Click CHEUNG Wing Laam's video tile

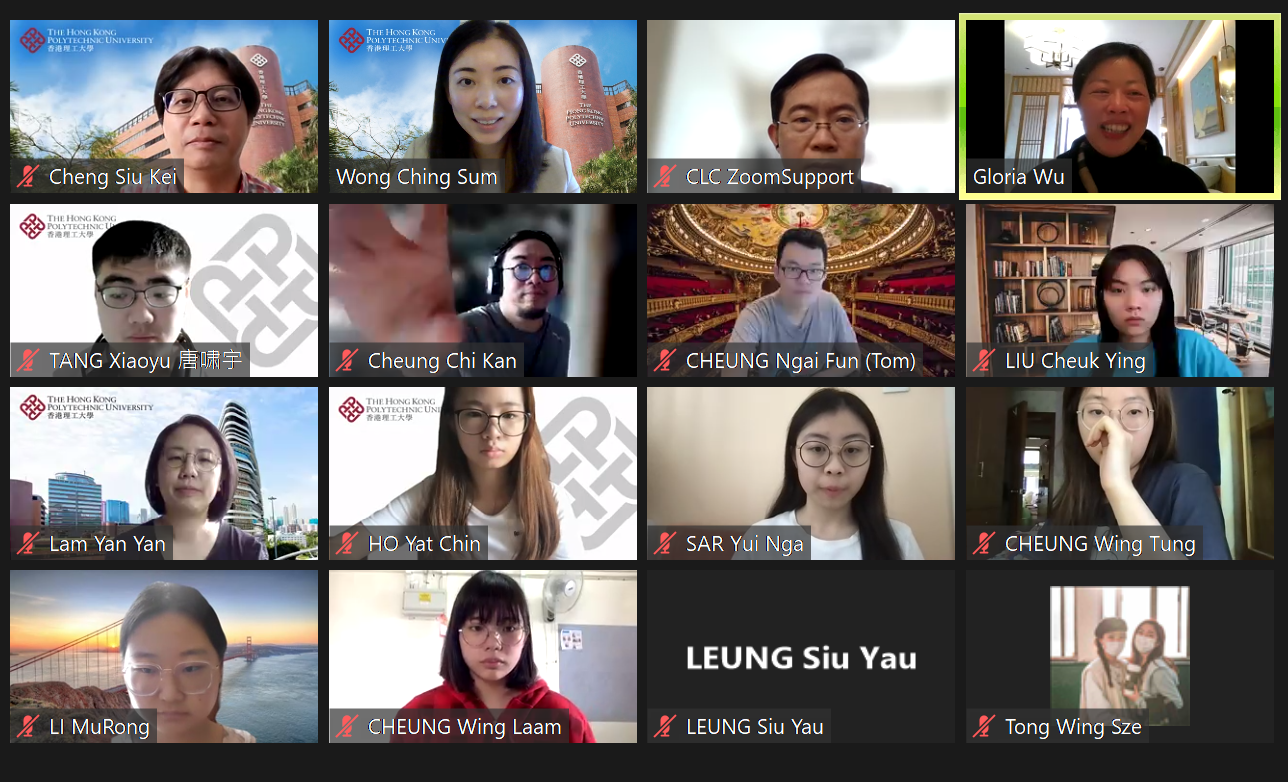(x=483, y=656)
